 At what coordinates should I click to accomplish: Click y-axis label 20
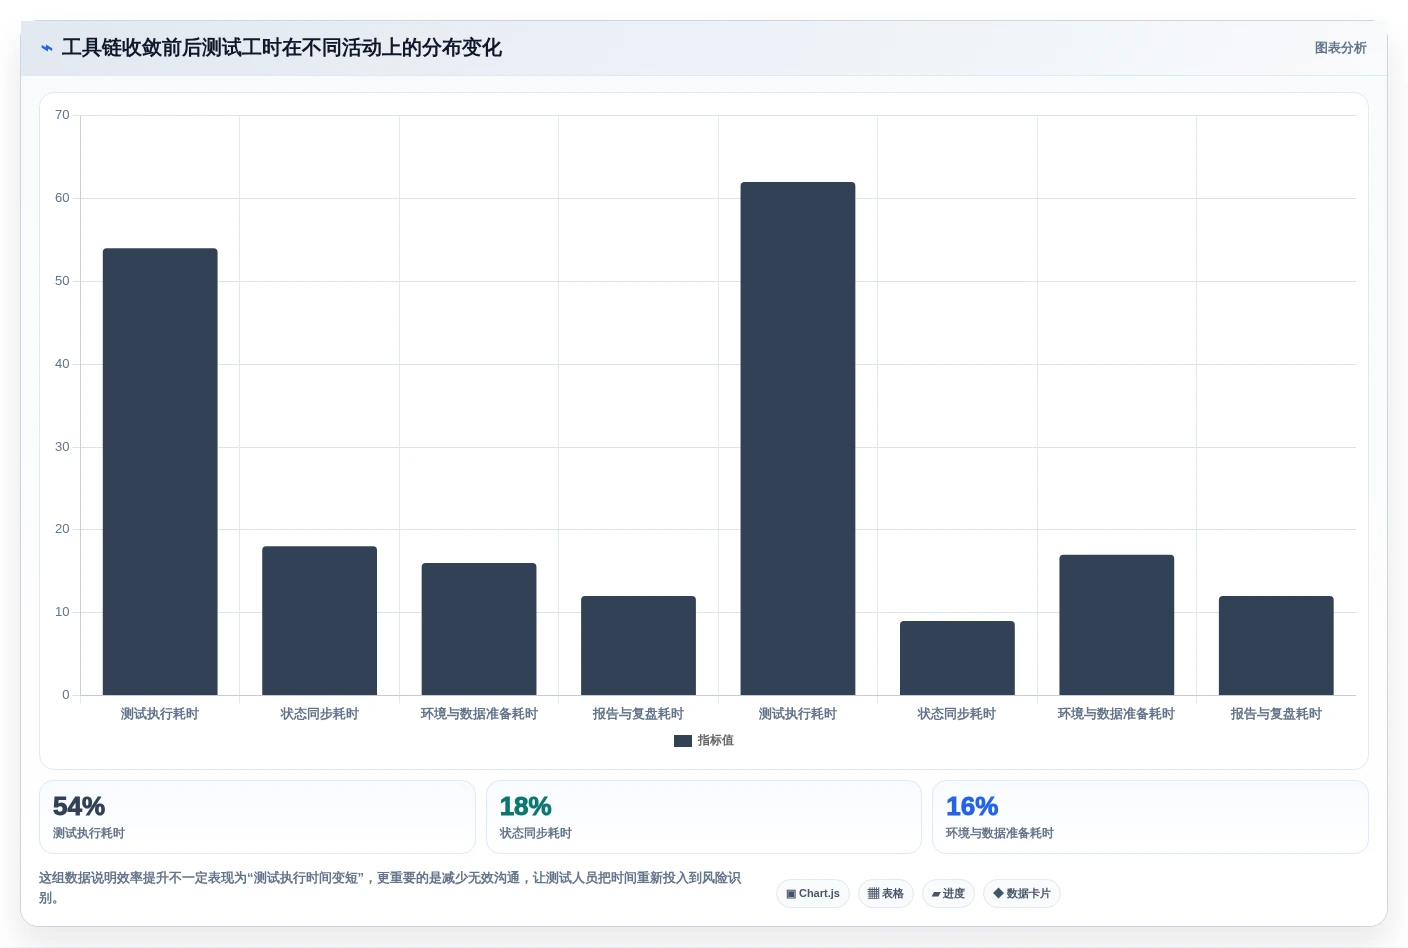point(62,529)
